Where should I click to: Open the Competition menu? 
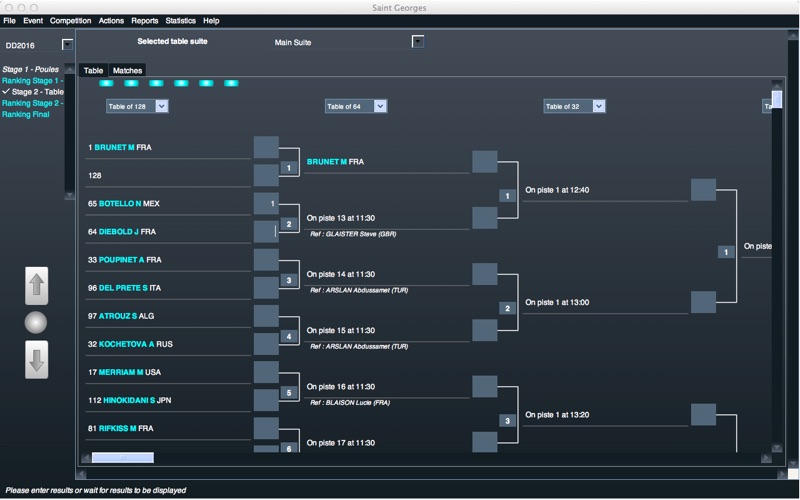coord(70,21)
